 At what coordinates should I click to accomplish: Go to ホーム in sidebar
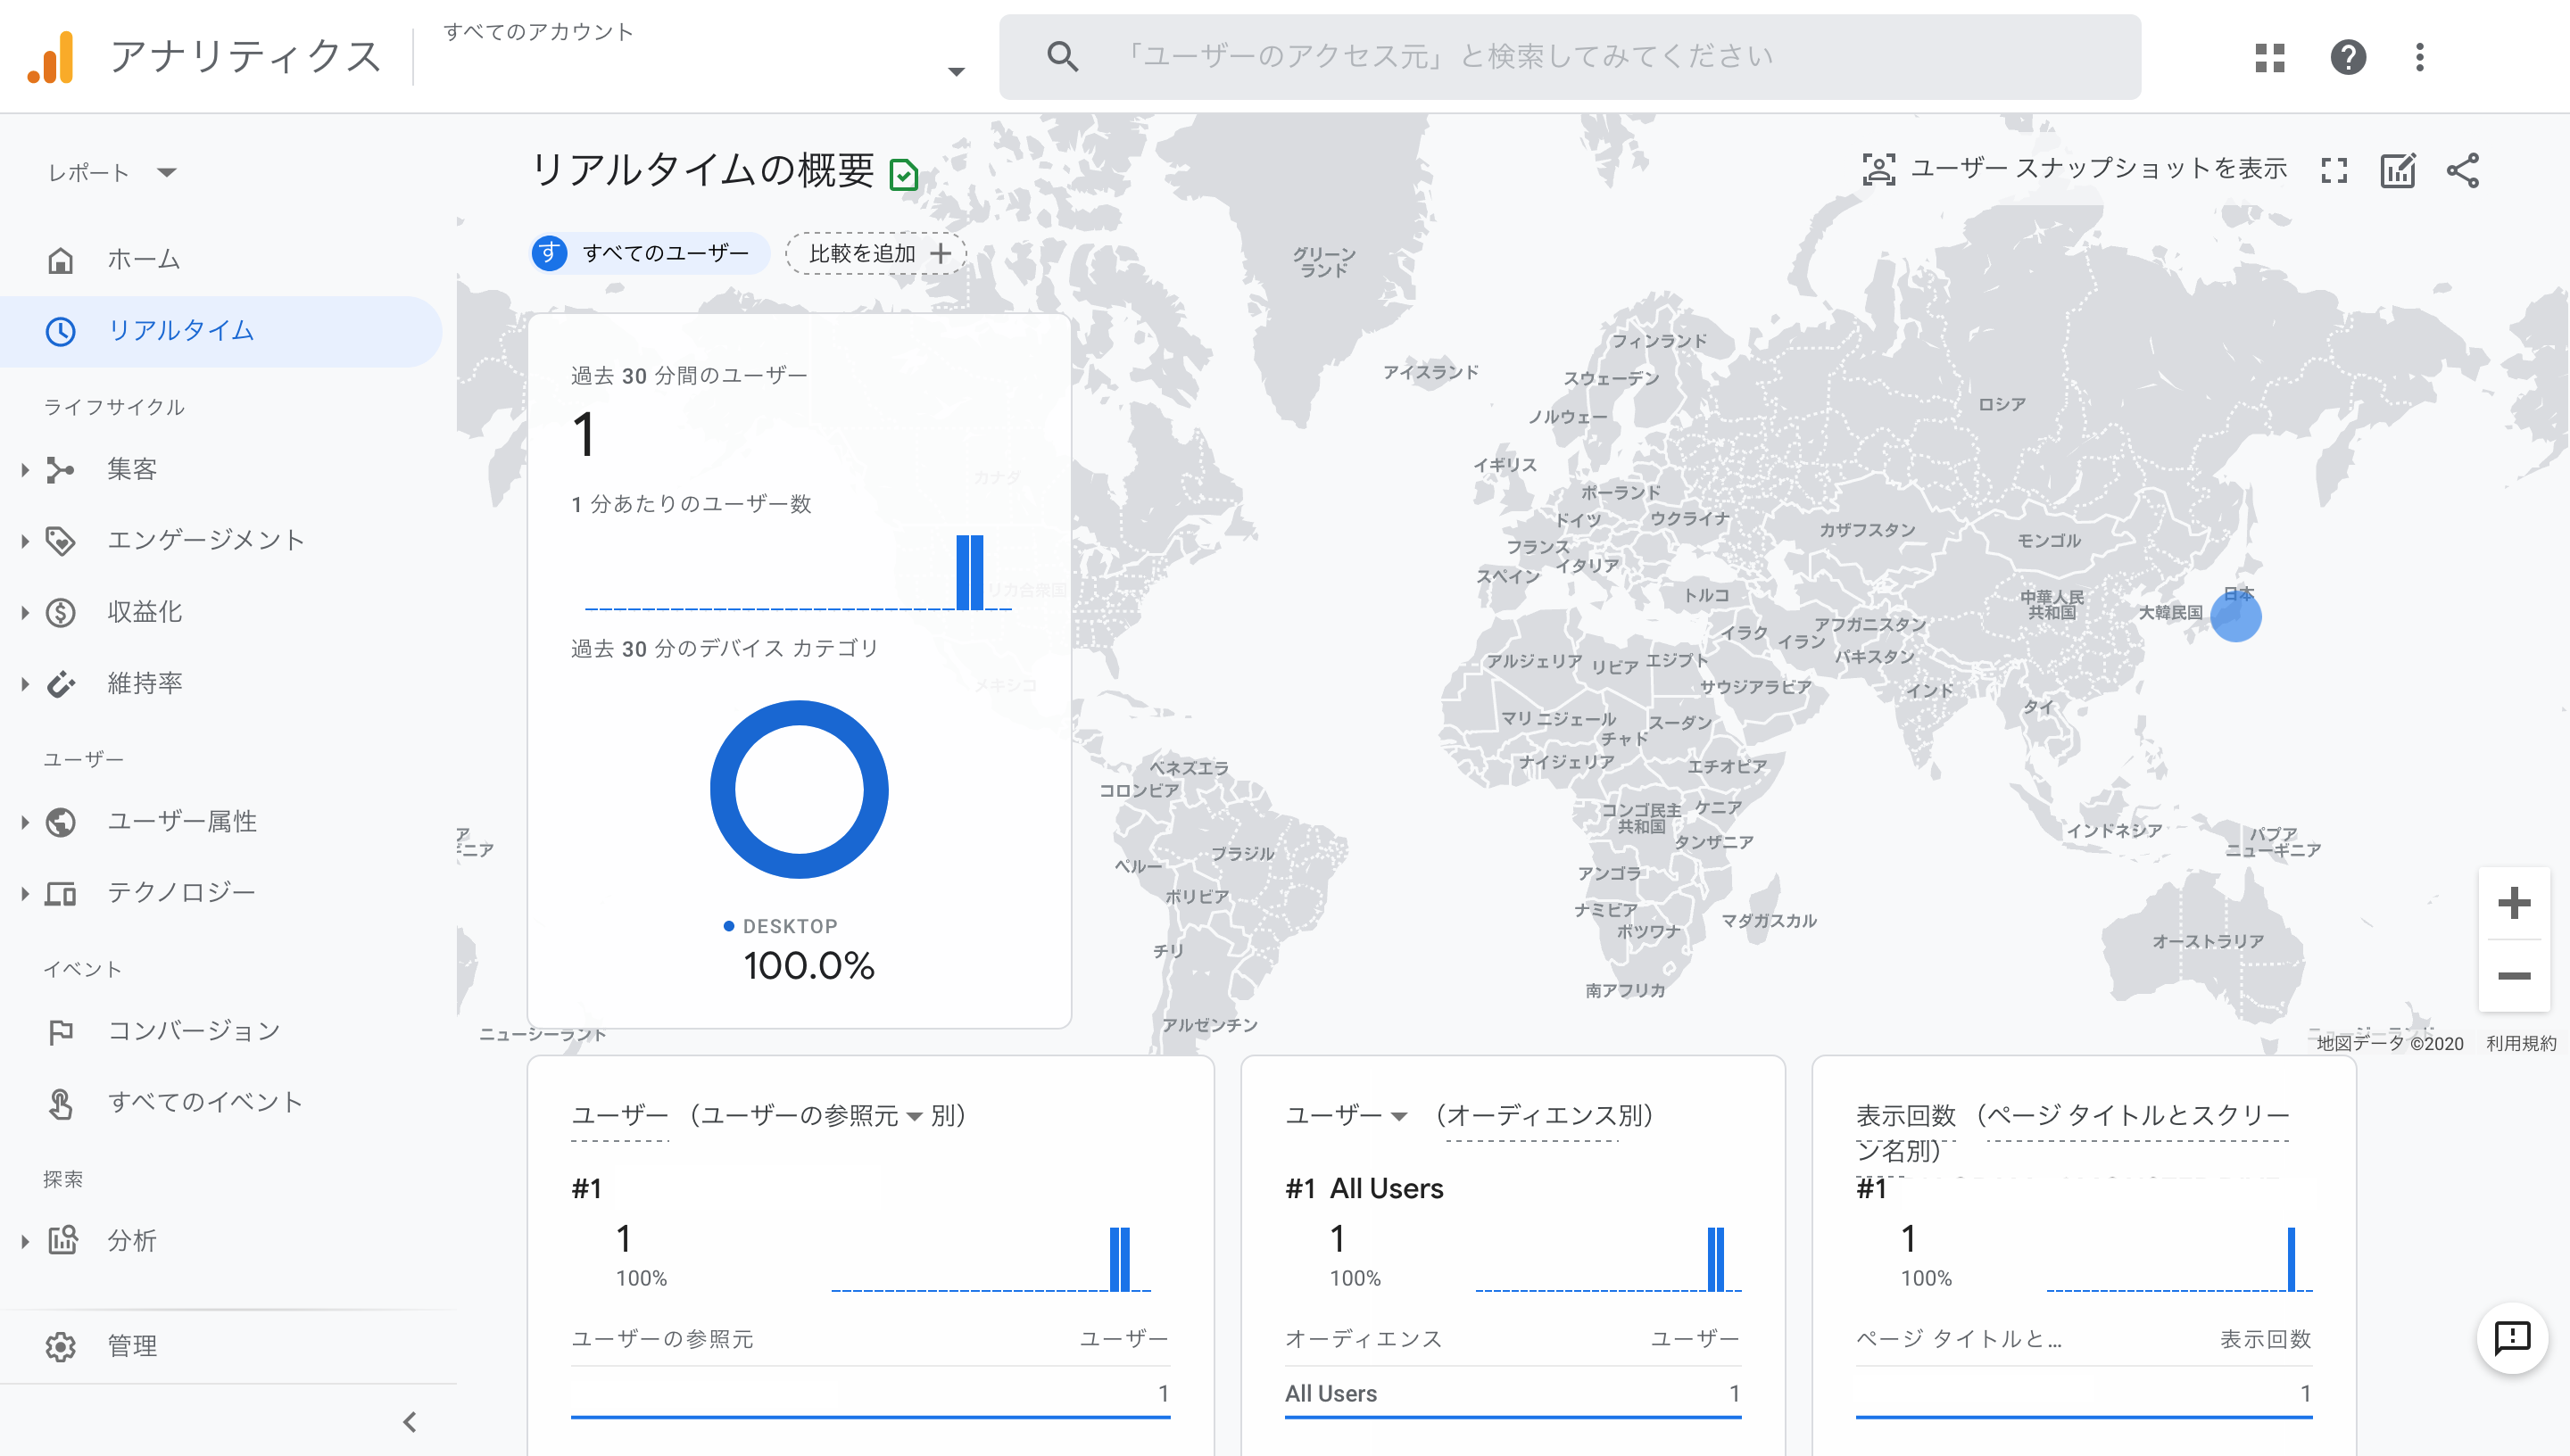pyautogui.click(x=221, y=260)
